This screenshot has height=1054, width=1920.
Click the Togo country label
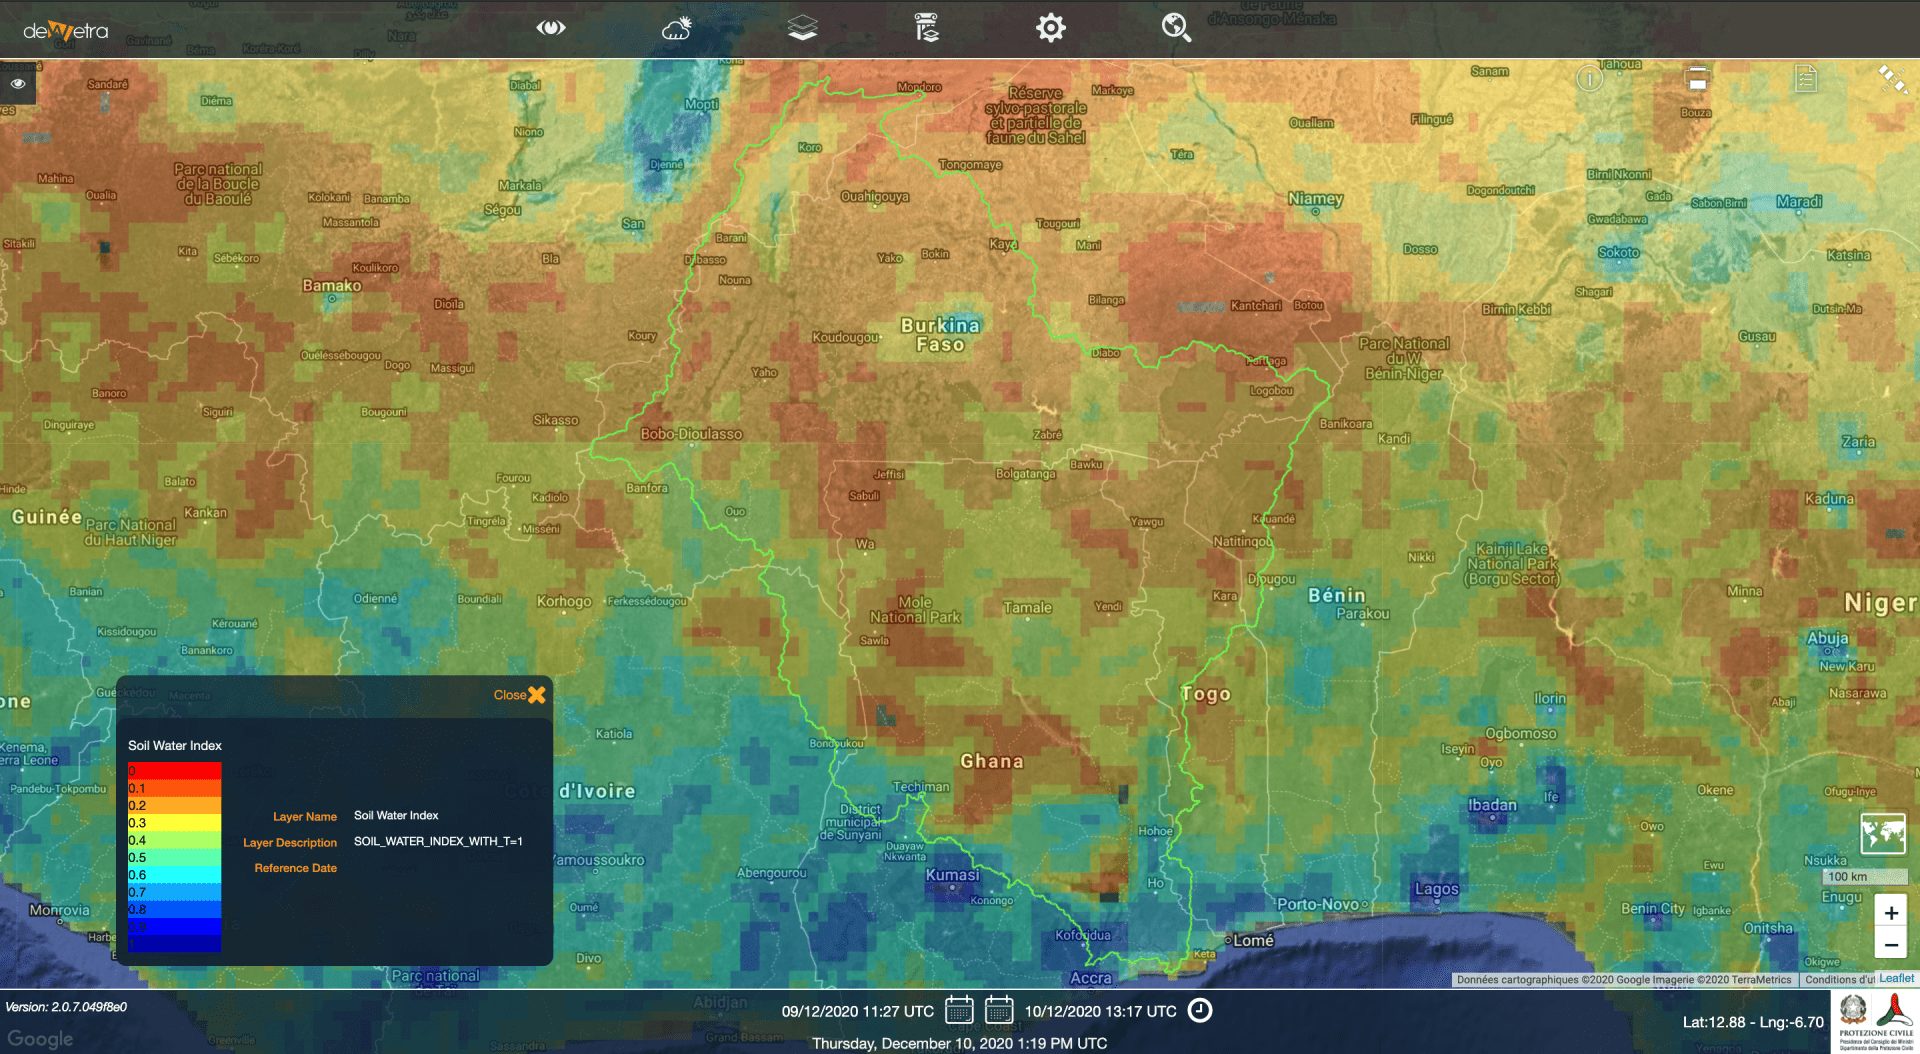click(x=1206, y=694)
